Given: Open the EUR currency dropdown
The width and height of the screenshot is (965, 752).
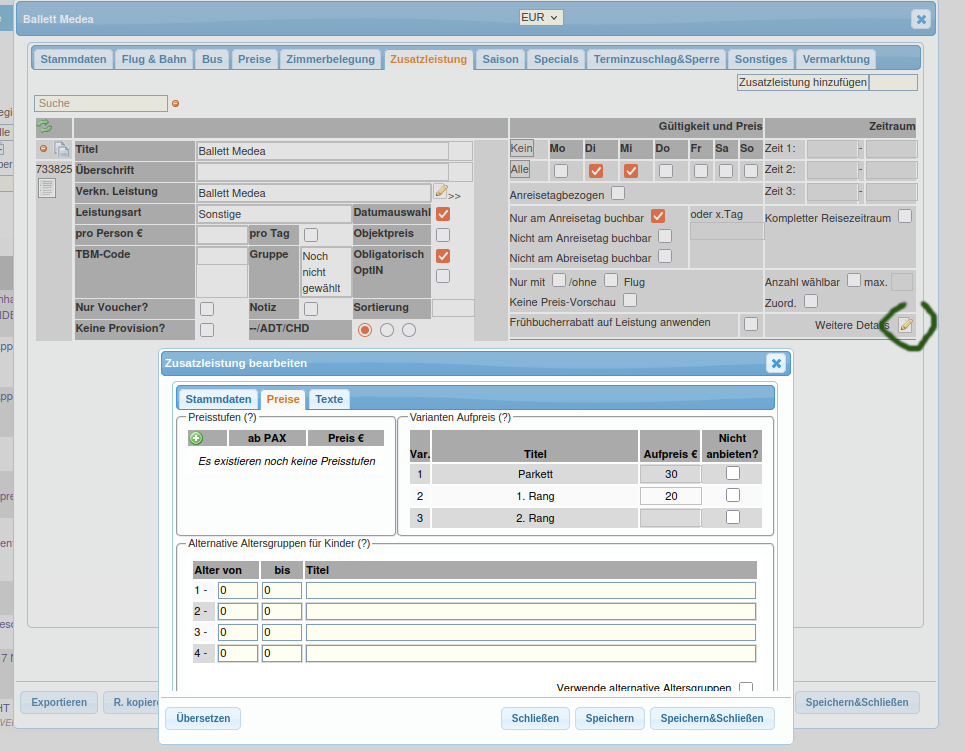Looking at the screenshot, I should [541, 17].
